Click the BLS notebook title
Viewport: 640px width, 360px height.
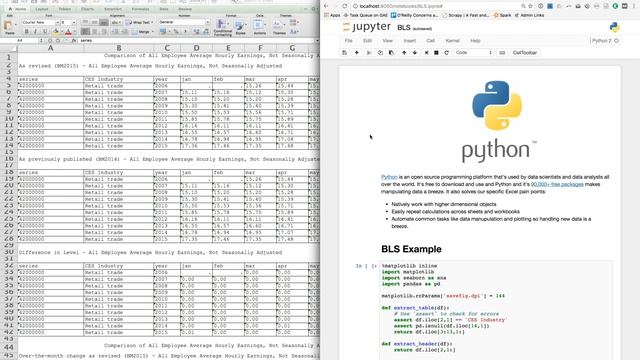[404, 27]
